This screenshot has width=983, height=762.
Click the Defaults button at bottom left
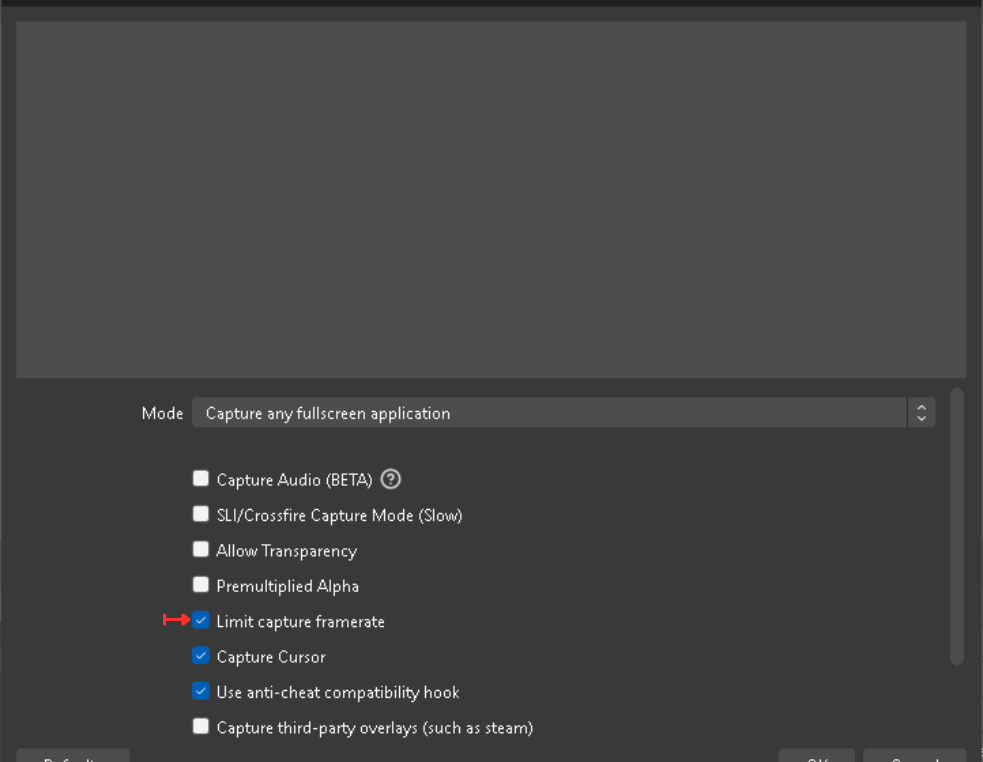[73, 755]
